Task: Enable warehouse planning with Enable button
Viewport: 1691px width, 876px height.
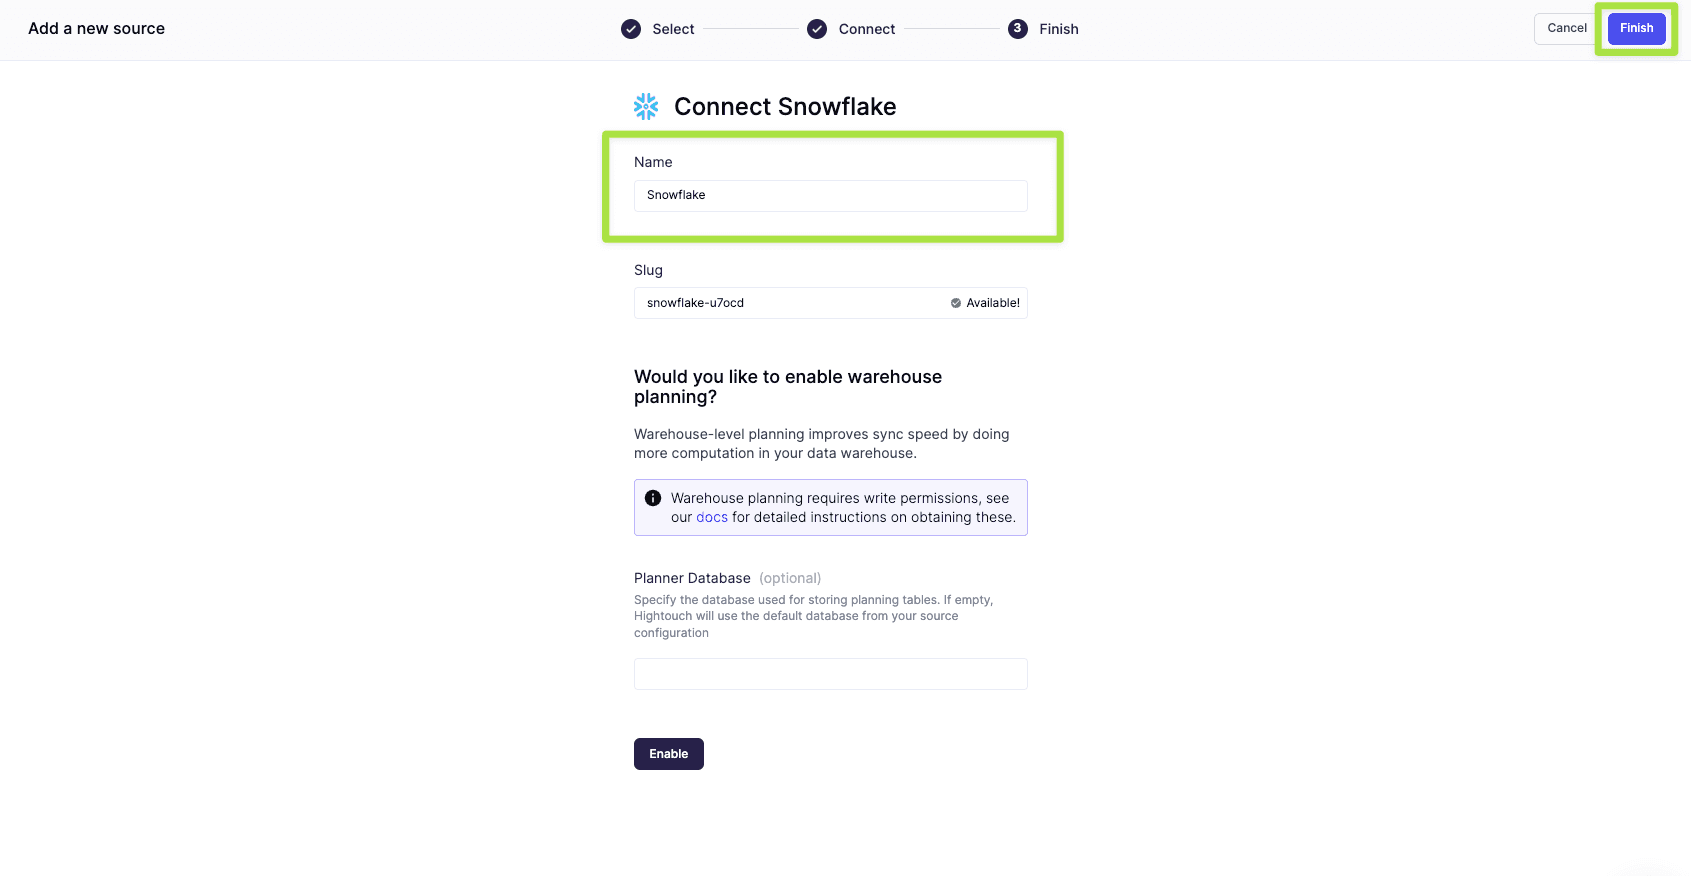Action: point(668,754)
